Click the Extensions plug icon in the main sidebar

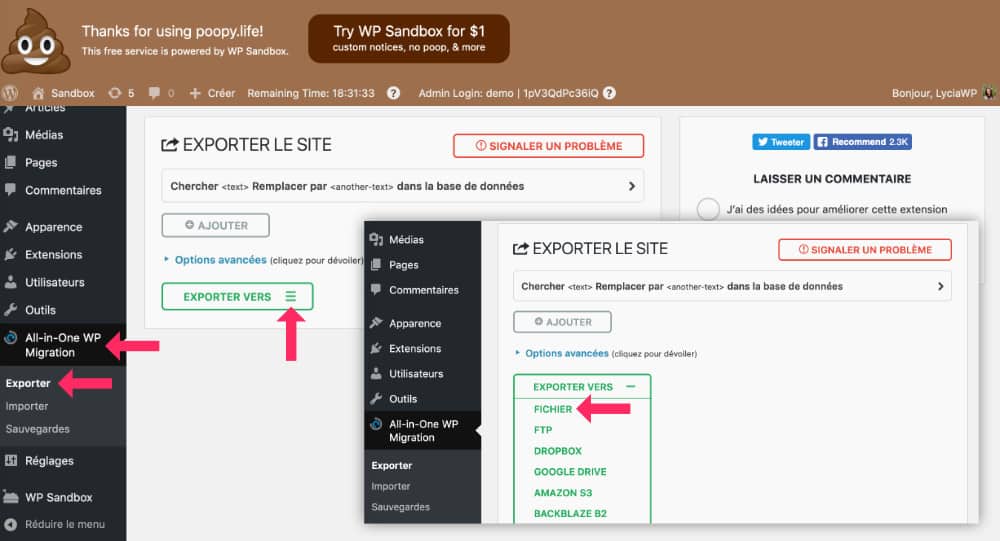(11, 255)
